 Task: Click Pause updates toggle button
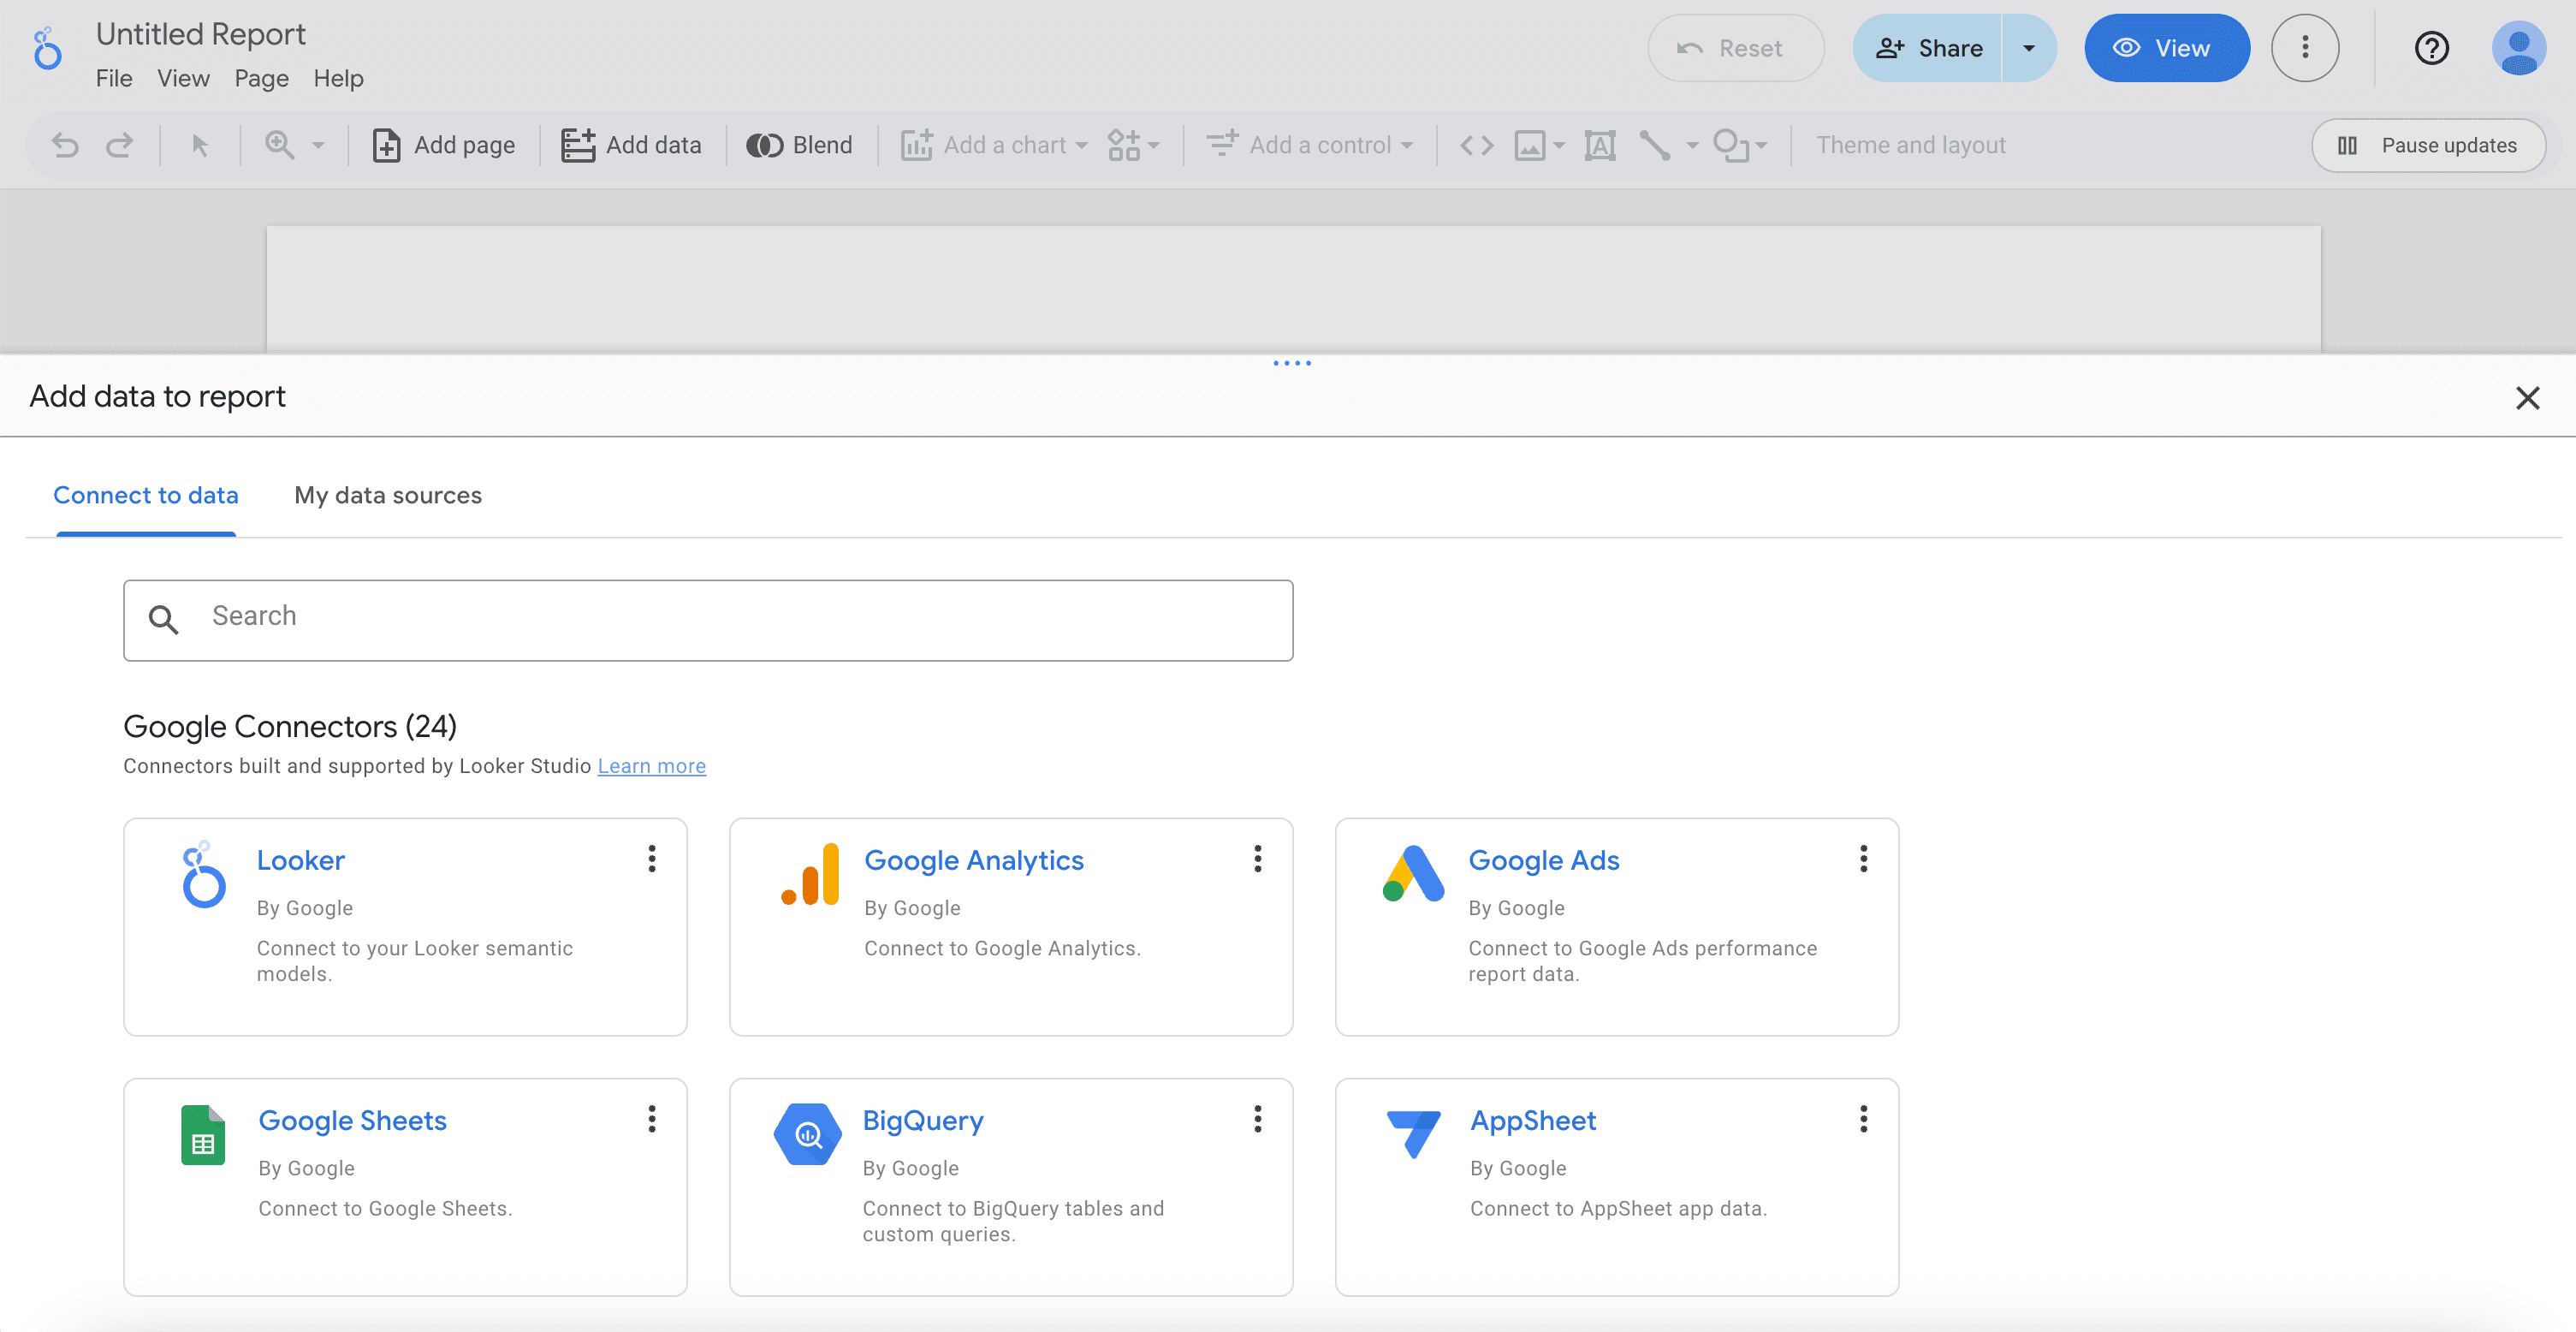point(2428,146)
